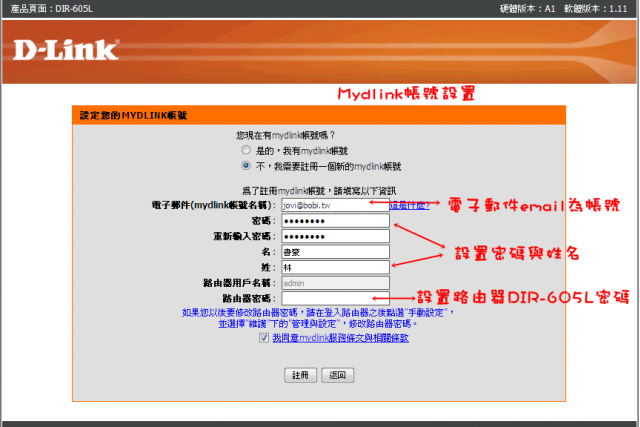Image resolution: width=640 pixels, height=427 pixels.
Task: Open the '這是什麼?' help link
Action: tap(409, 205)
